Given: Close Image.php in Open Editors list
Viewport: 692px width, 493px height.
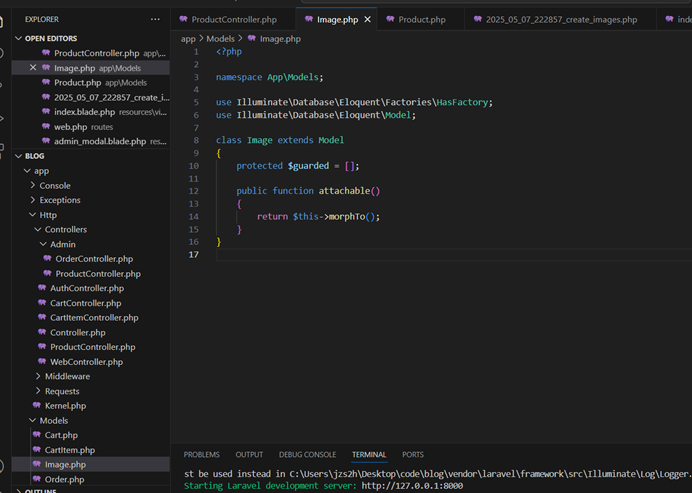Looking at the screenshot, I should coord(33,68).
